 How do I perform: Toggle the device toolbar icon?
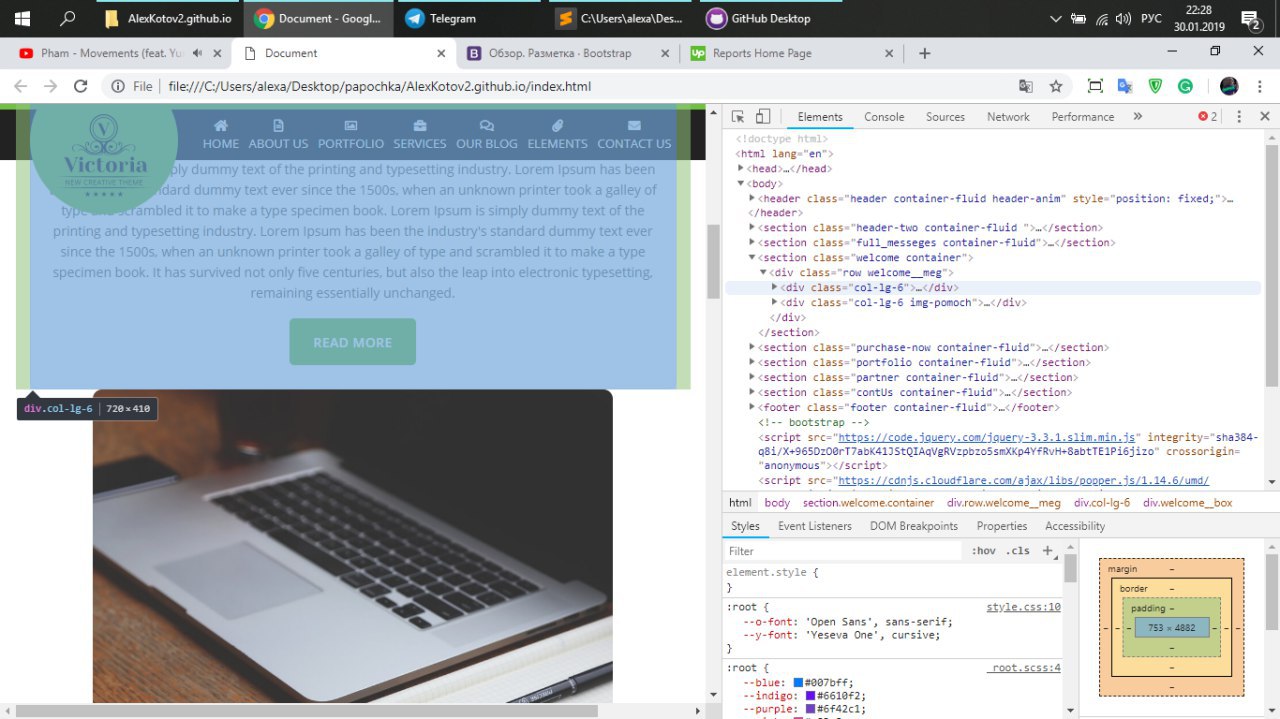click(x=762, y=117)
